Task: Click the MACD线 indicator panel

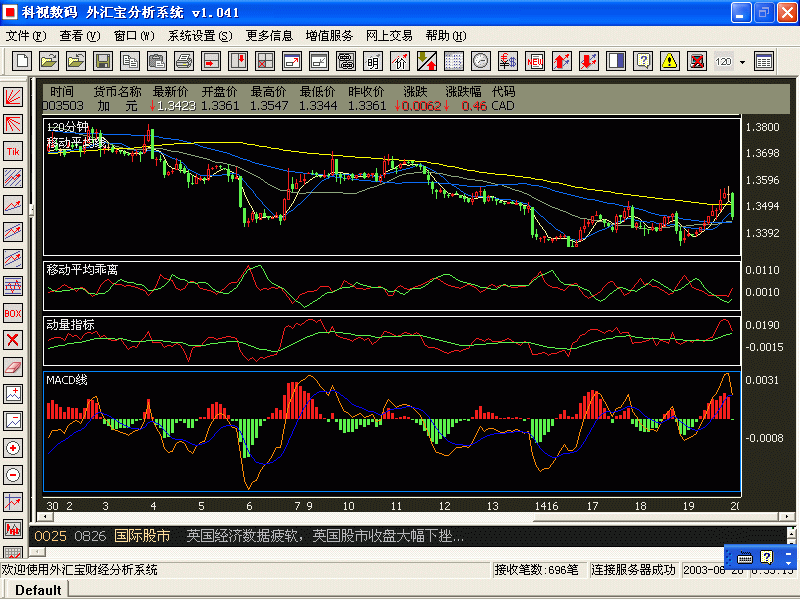Action: 392,432
